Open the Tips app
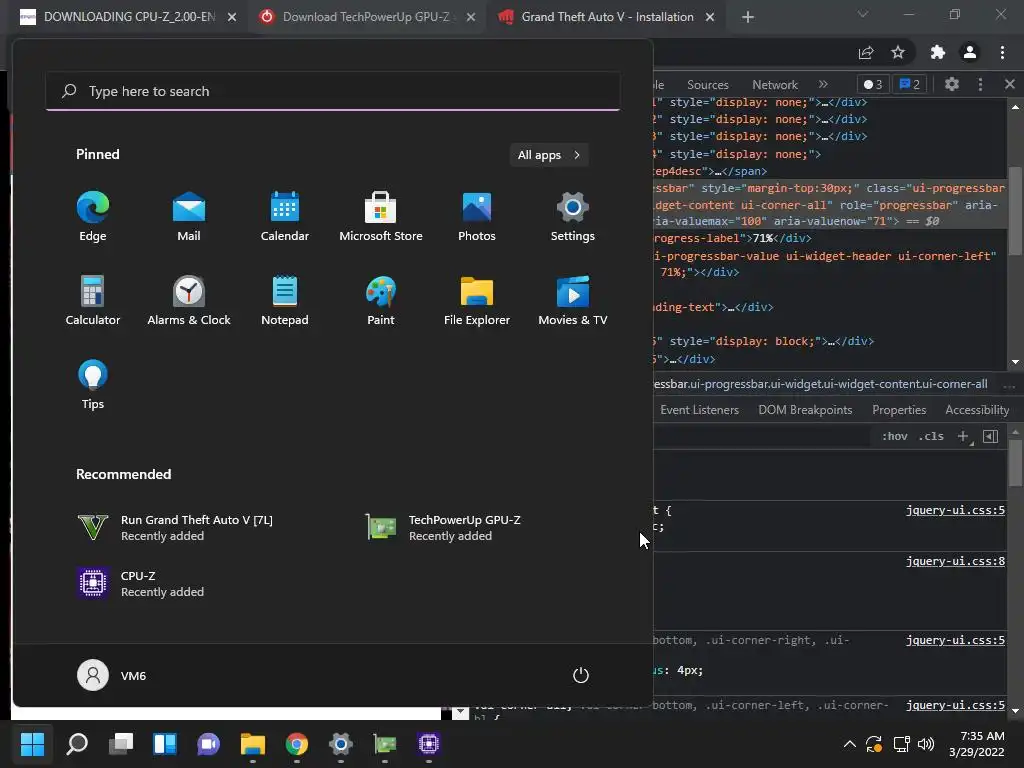This screenshot has height=768, width=1024. (93, 384)
